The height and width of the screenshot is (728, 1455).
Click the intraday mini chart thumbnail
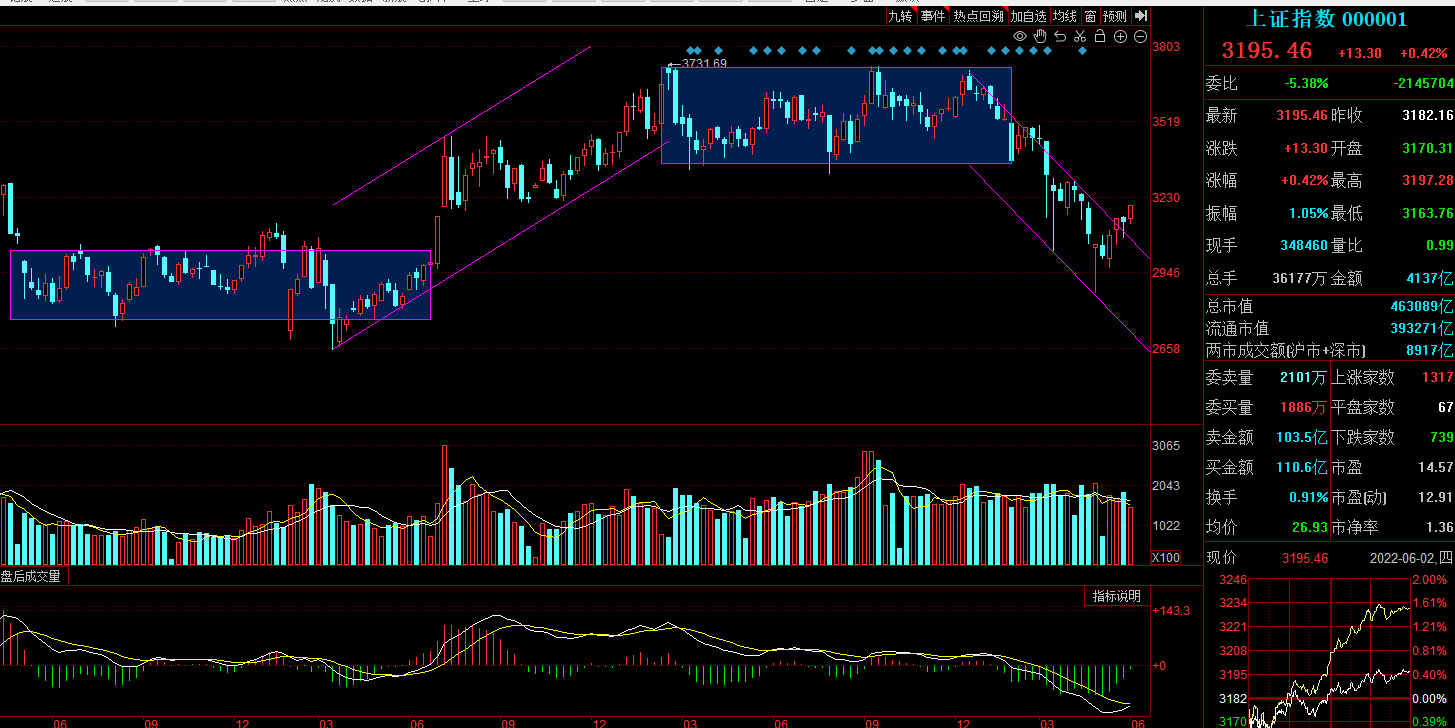click(1330, 651)
